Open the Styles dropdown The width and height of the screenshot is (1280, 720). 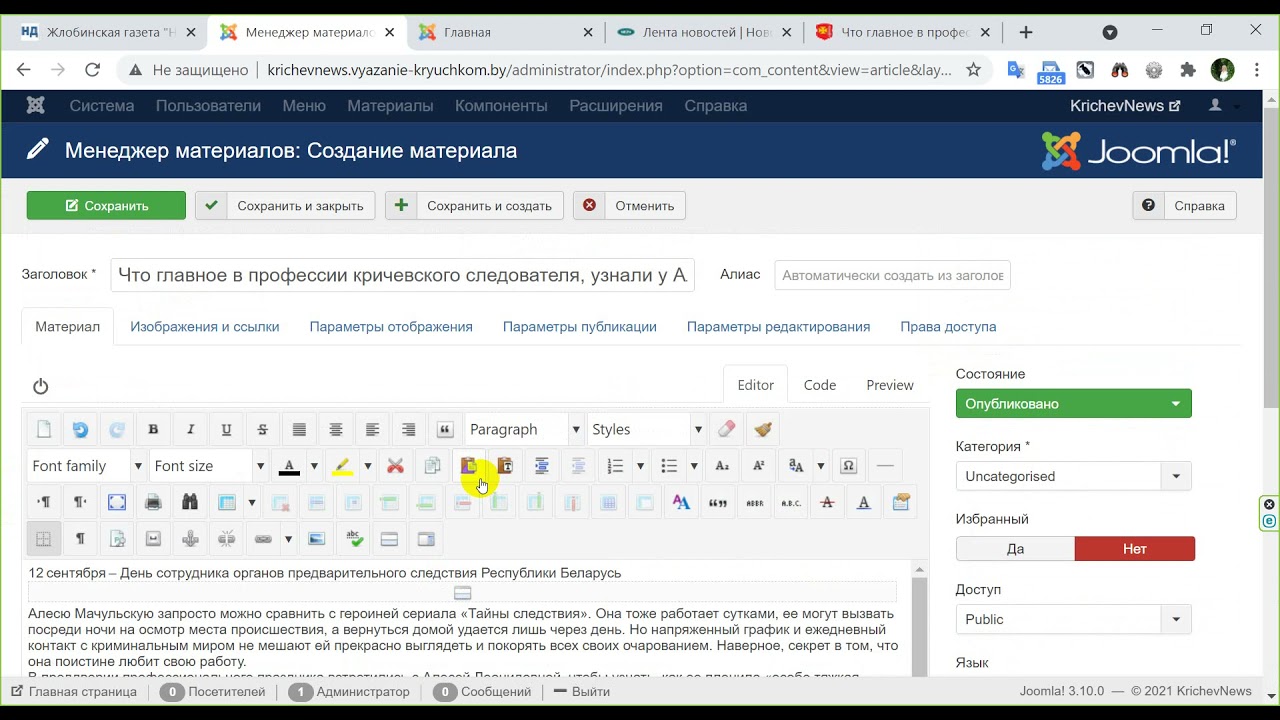(x=646, y=429)
